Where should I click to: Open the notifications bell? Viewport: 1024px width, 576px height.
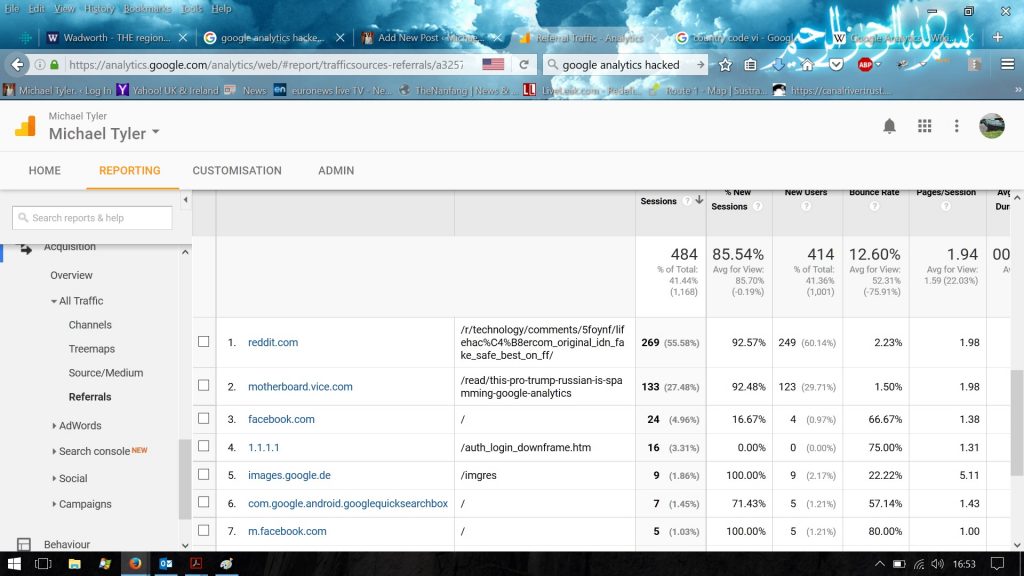(x=889, y=126)
